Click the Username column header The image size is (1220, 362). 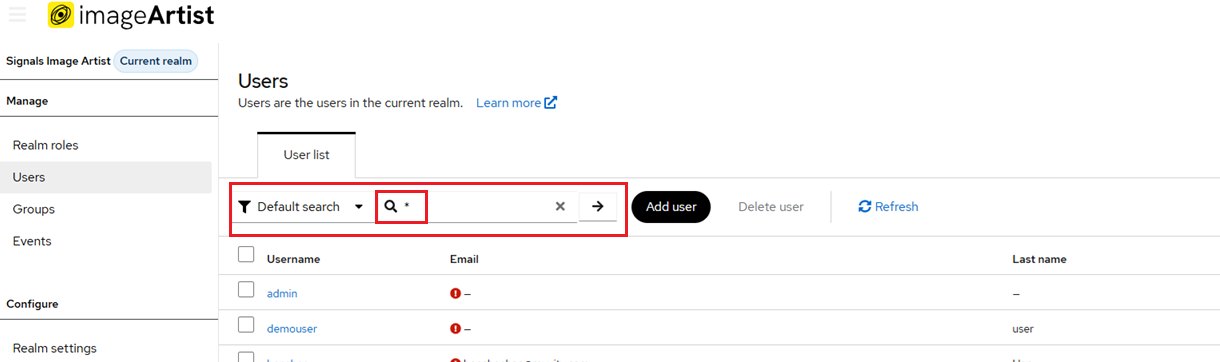point(293,259)
